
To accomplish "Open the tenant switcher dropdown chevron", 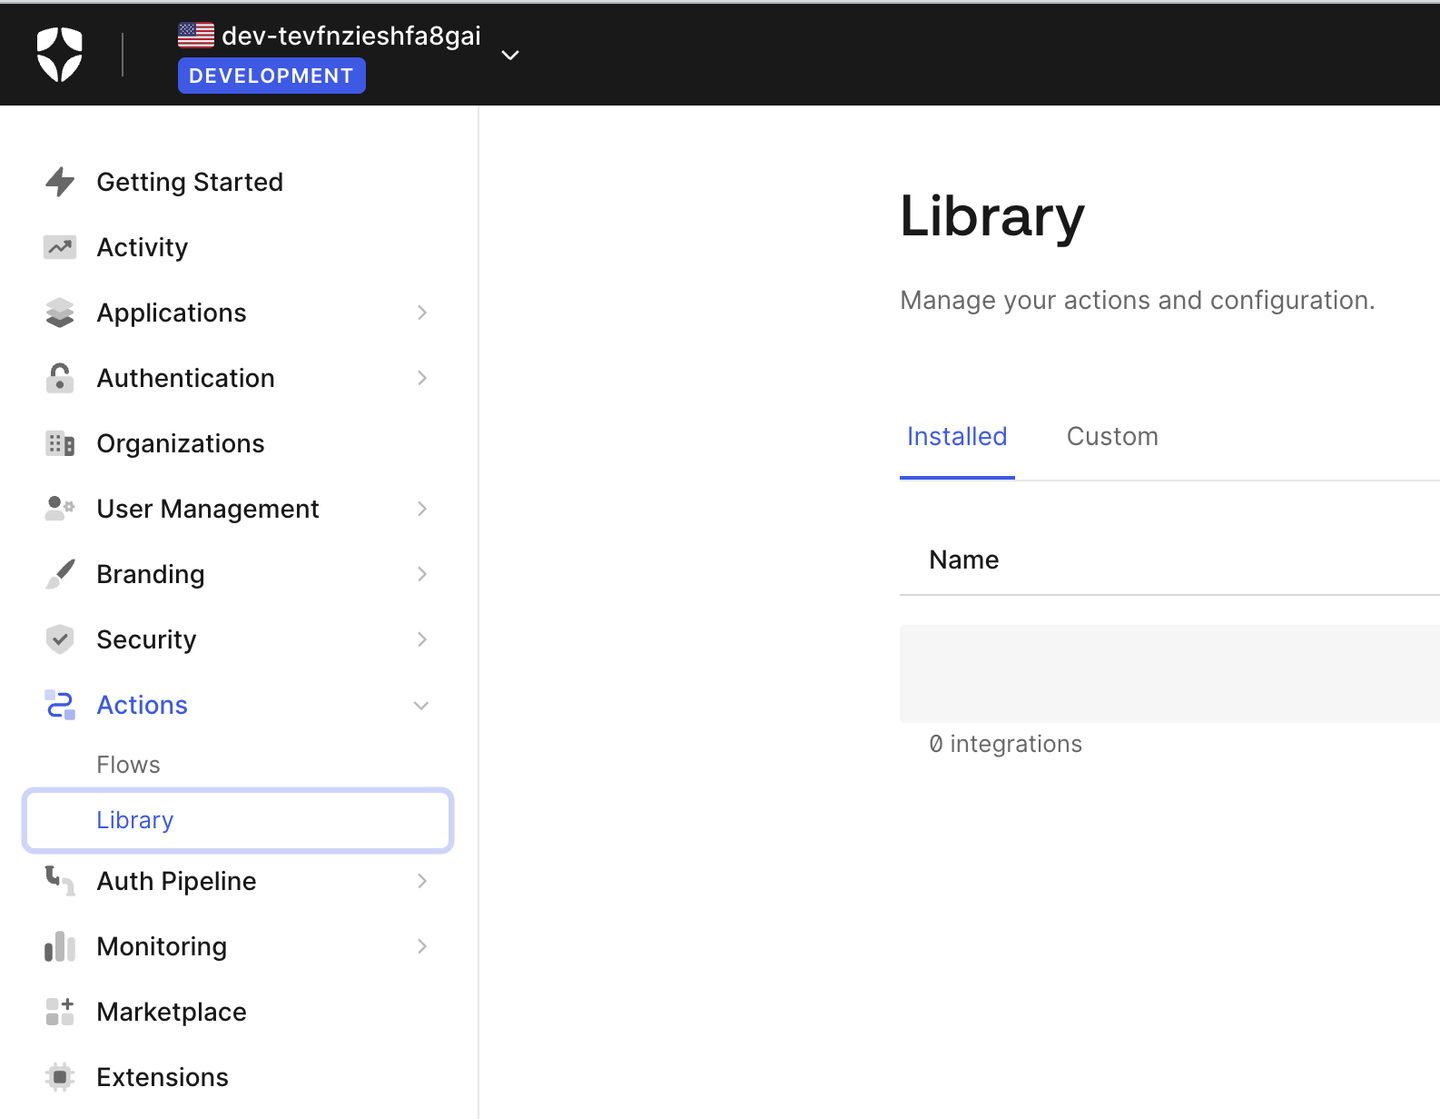I will (510, 55).
